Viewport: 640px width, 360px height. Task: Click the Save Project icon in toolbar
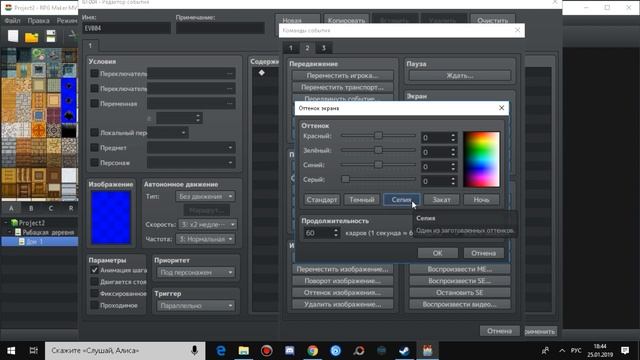(x=51, y=36)
